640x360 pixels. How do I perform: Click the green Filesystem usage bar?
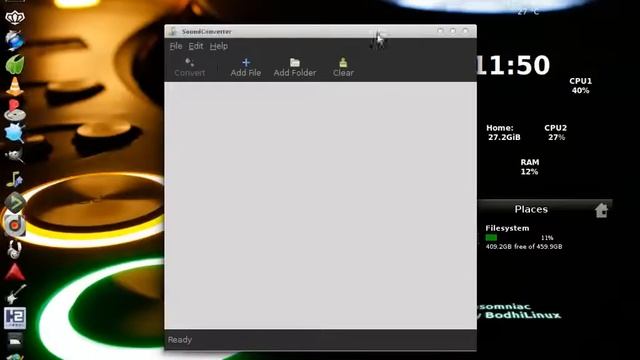click(491, 238)
